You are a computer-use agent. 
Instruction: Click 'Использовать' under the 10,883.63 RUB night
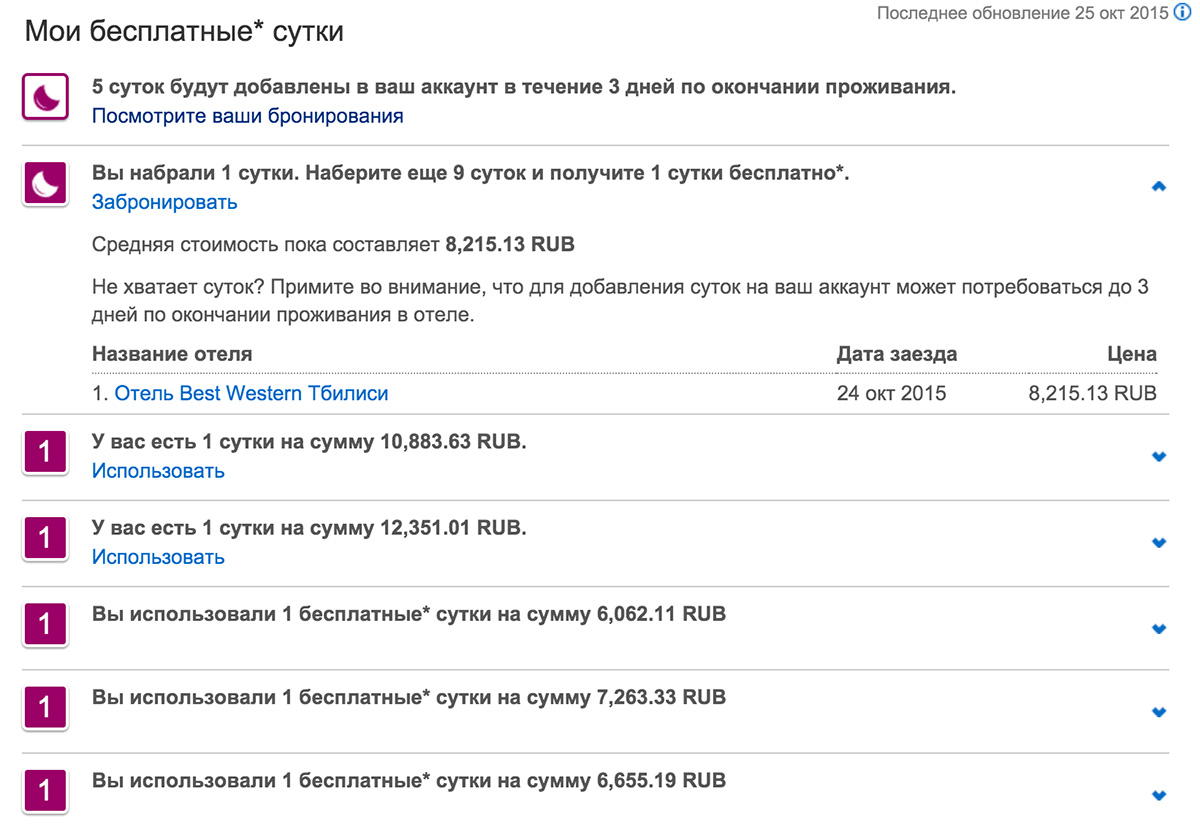158,471
